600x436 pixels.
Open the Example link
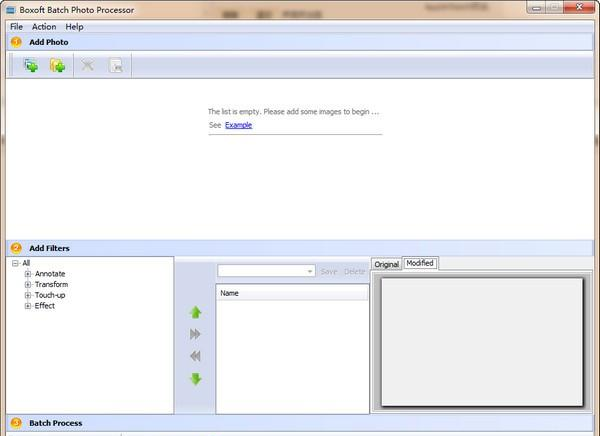tap(238, 125)
